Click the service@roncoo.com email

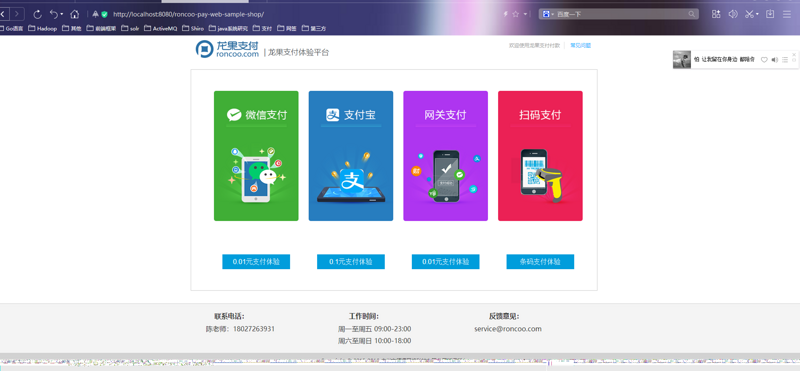pos(508,329)
